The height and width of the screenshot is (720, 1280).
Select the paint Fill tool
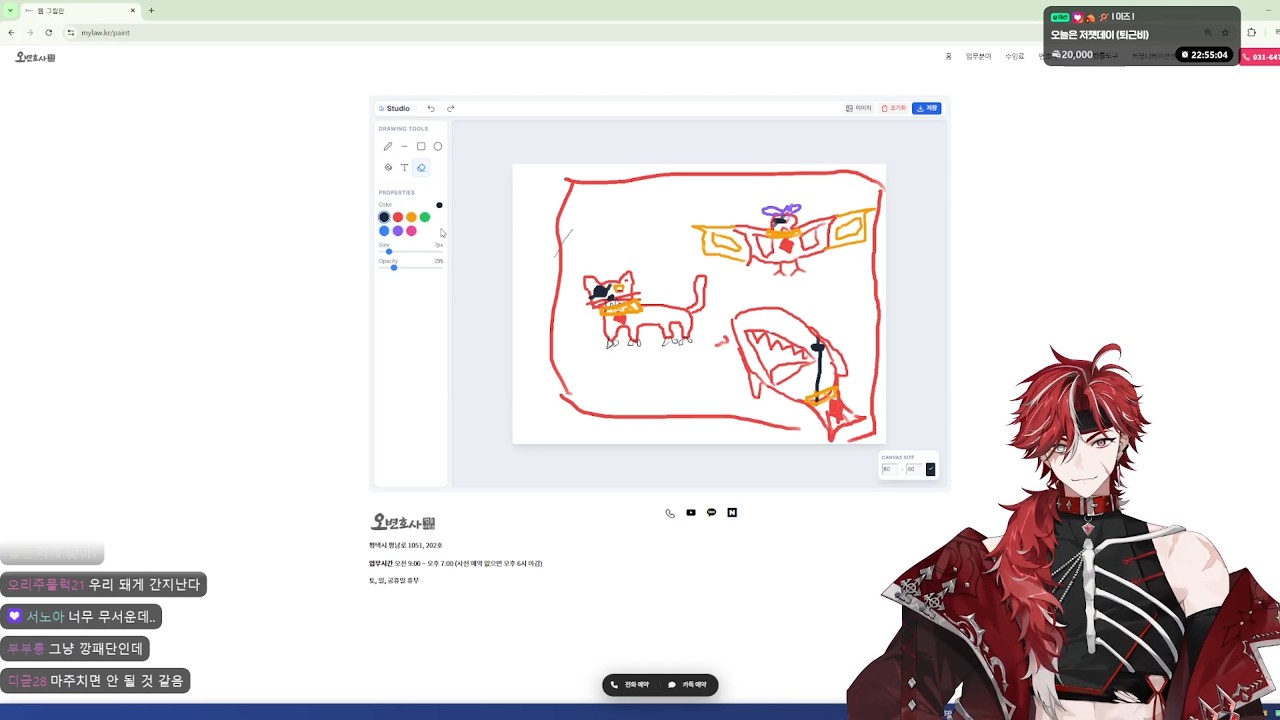click(x=388, y=168)
